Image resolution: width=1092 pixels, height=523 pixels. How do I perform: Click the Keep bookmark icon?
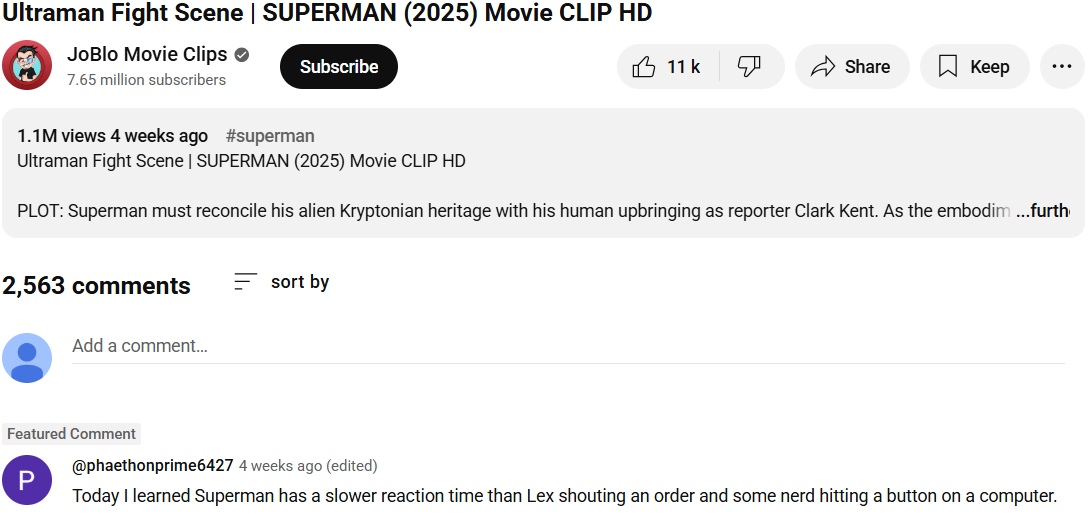[948, 67]
